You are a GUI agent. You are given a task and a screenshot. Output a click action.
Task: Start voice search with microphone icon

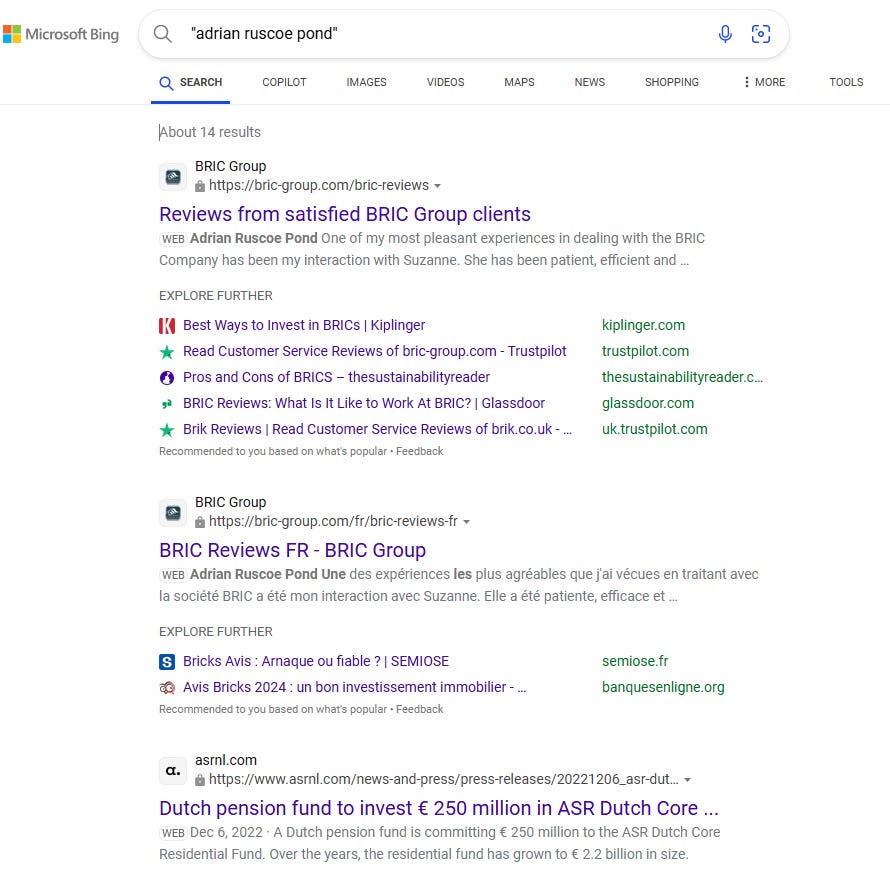coord(725,34)
